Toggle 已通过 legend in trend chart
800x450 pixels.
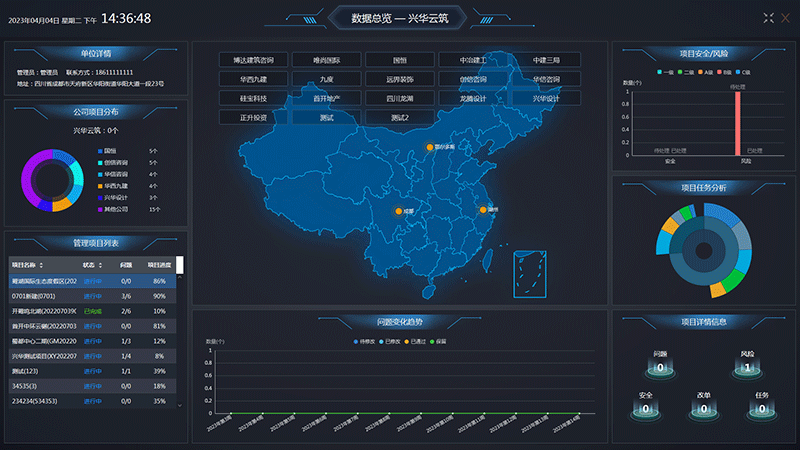415,342
